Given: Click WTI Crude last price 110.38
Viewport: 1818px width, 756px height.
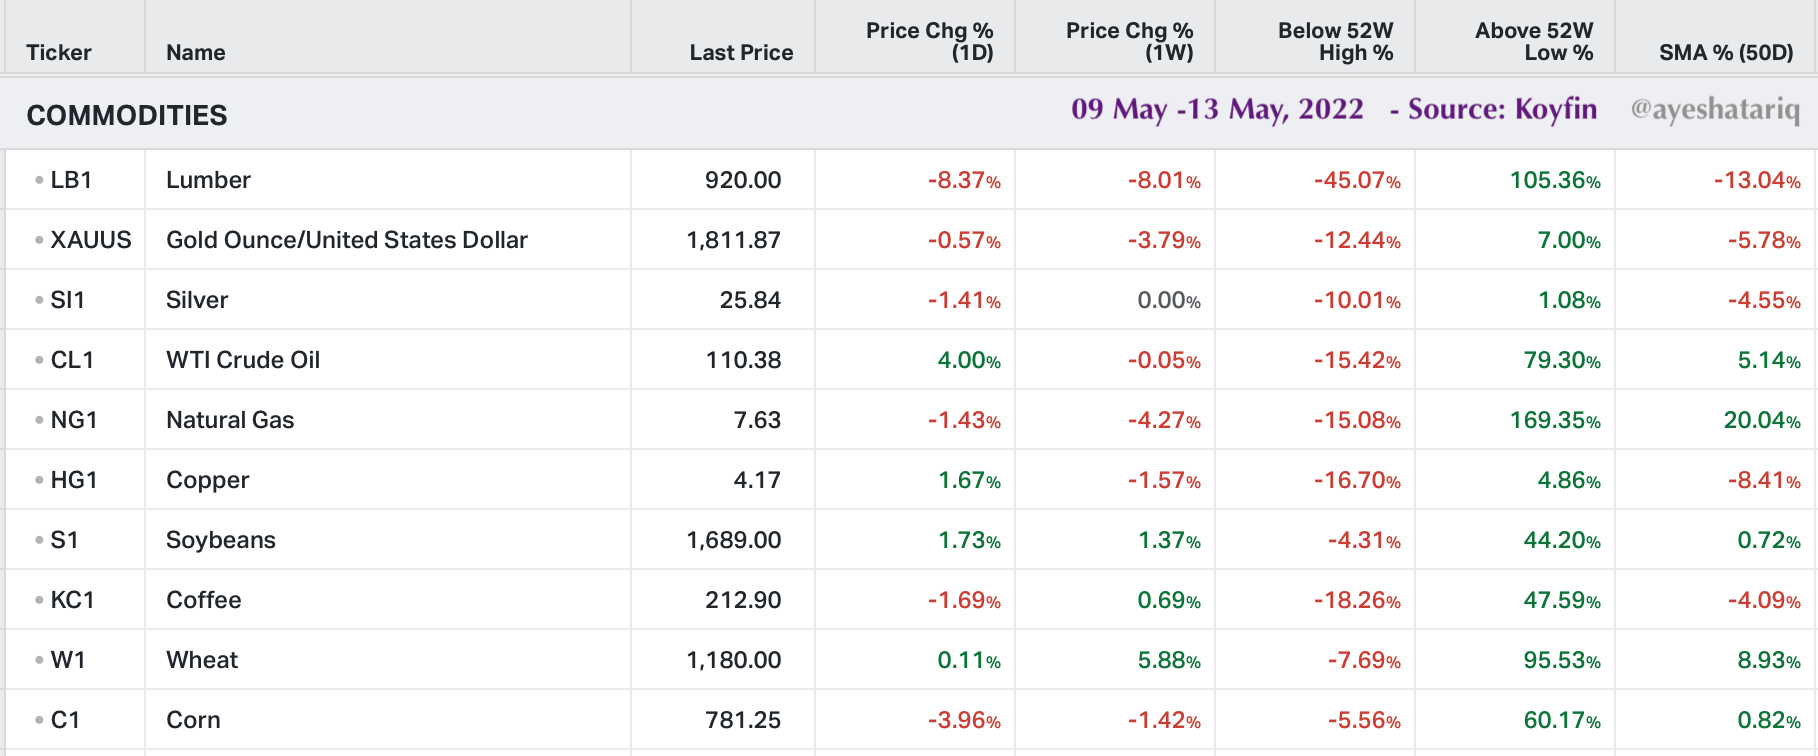Looking at the screenshot, I should [x=744, y=360].
